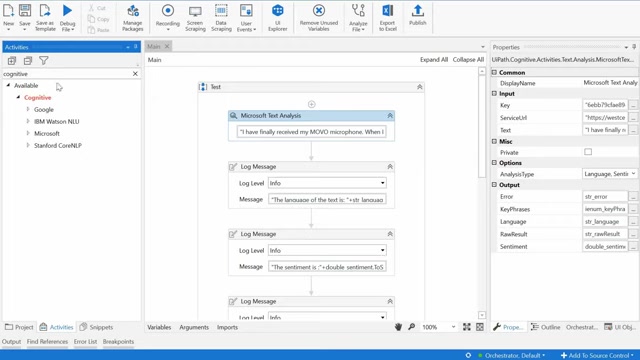Open the Key property ellipsis editor
Image resolution: width=640 pixels, height=360 pixels.
coord(633,105)
